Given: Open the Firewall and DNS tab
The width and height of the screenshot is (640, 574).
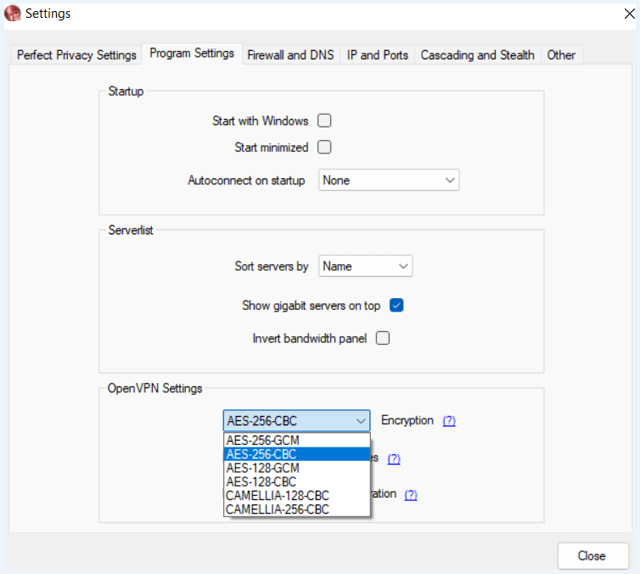Looking at the screenshot, I should [291, 55].
